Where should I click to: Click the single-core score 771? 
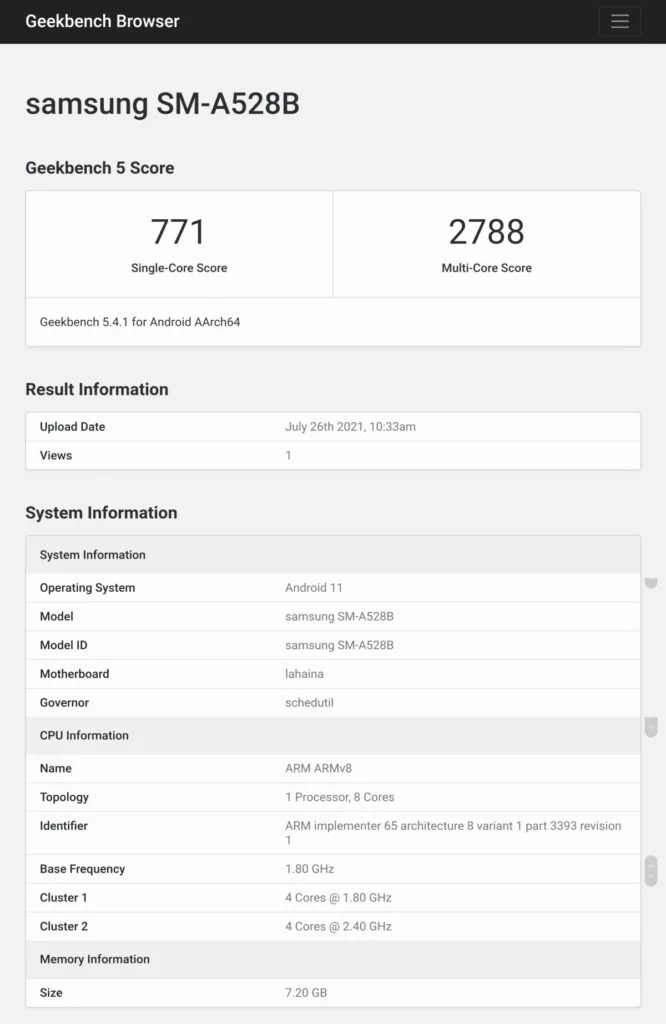[x=178, y=232]
